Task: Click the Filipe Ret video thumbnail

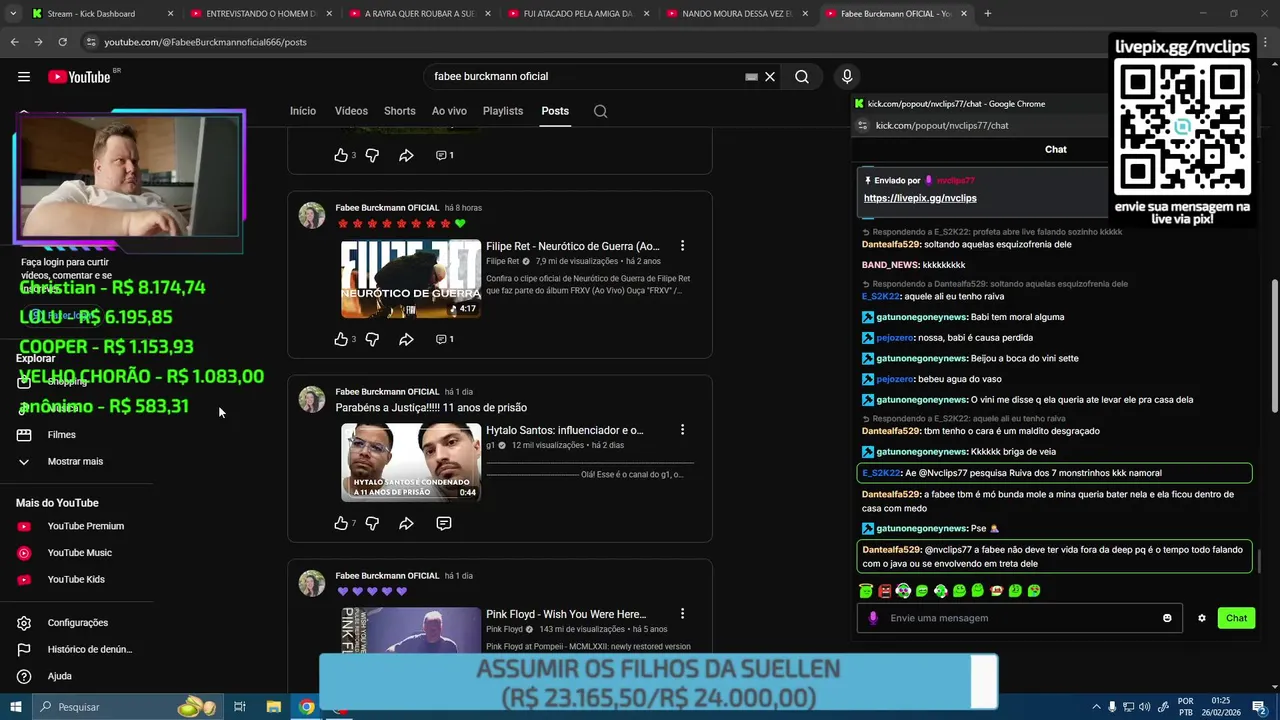Action: click(x=411, y=279)
